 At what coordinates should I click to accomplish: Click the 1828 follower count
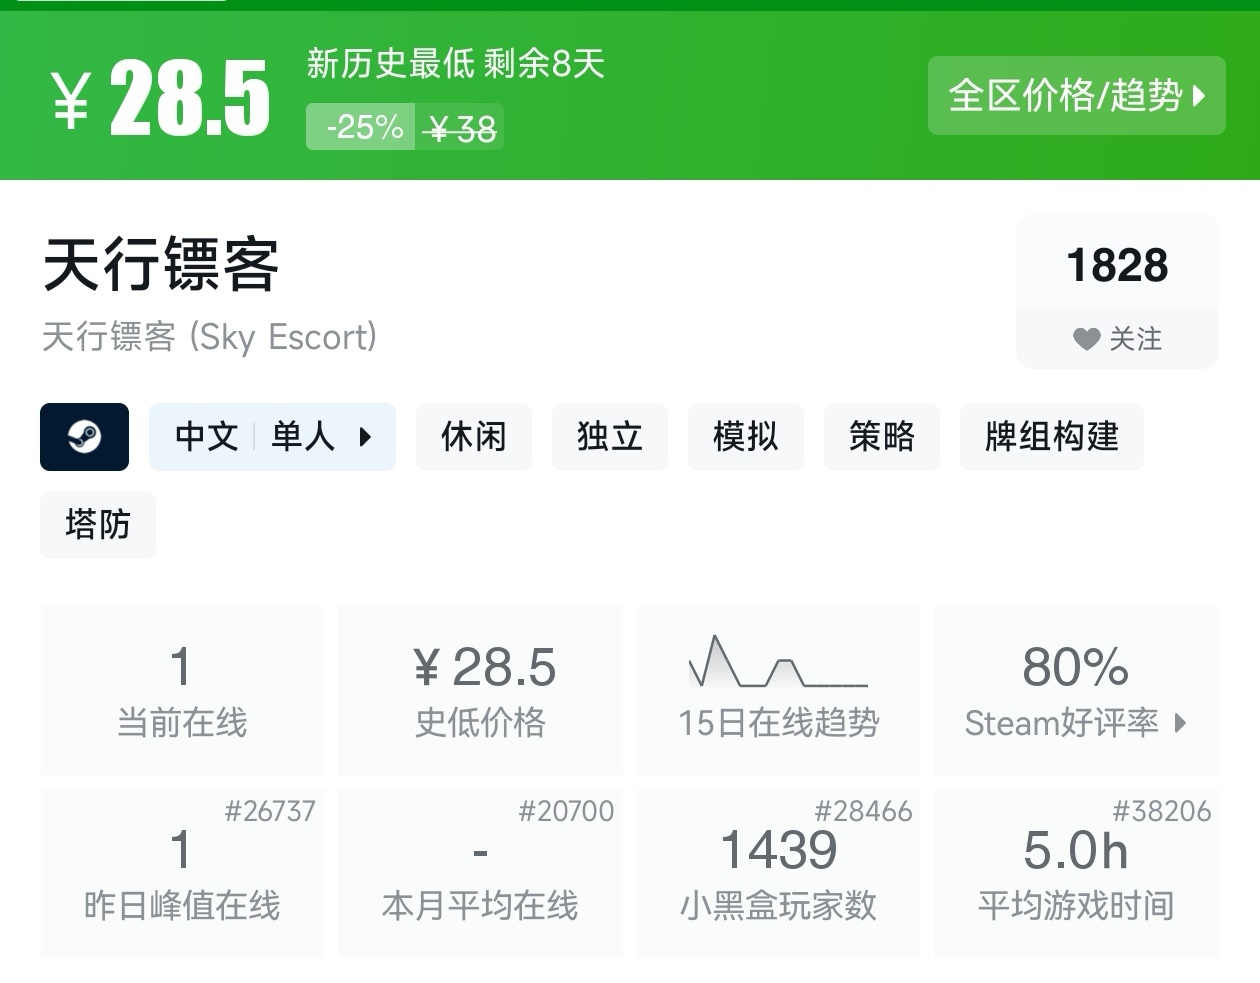tap(1117, 266)
